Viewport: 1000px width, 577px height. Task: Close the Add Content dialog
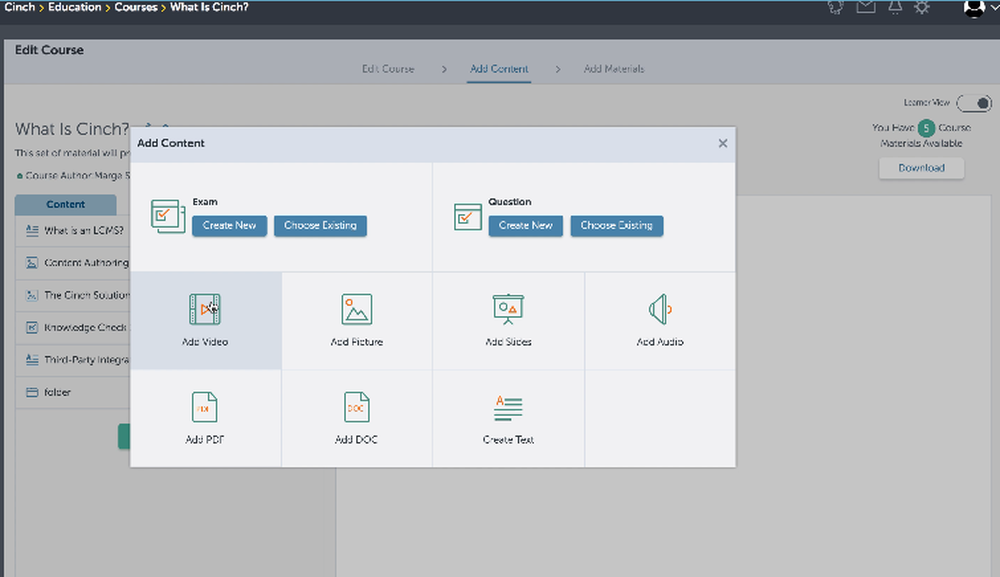pos(723,143)
